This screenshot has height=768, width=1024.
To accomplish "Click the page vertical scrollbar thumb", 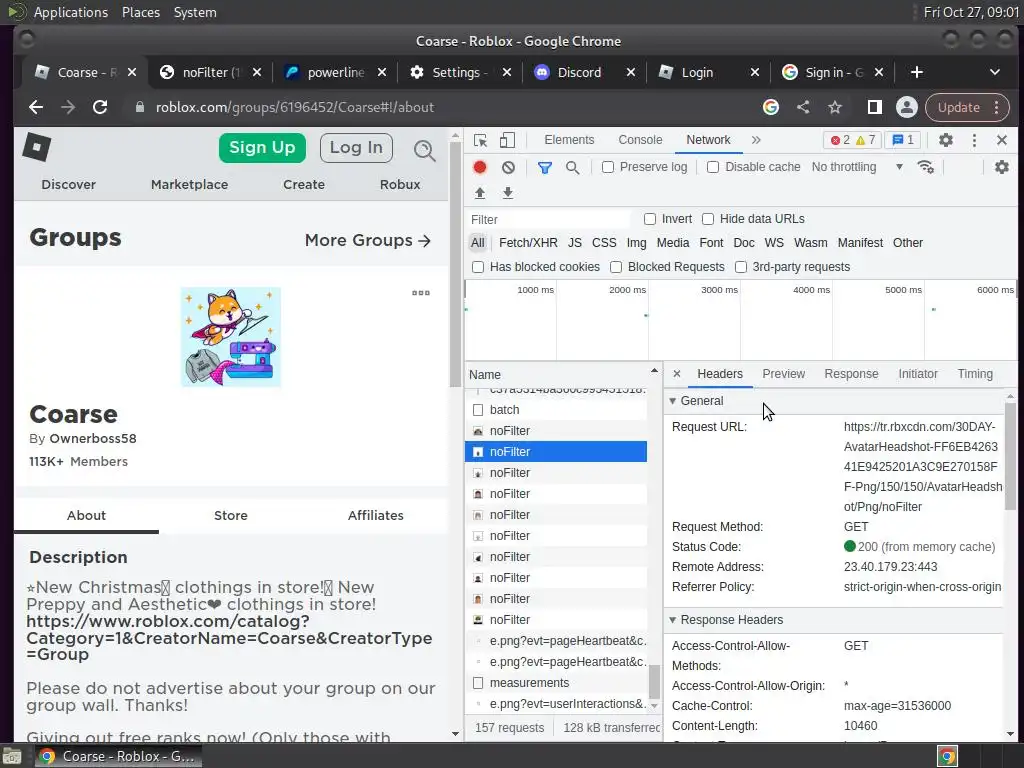I will pos(455,264).
